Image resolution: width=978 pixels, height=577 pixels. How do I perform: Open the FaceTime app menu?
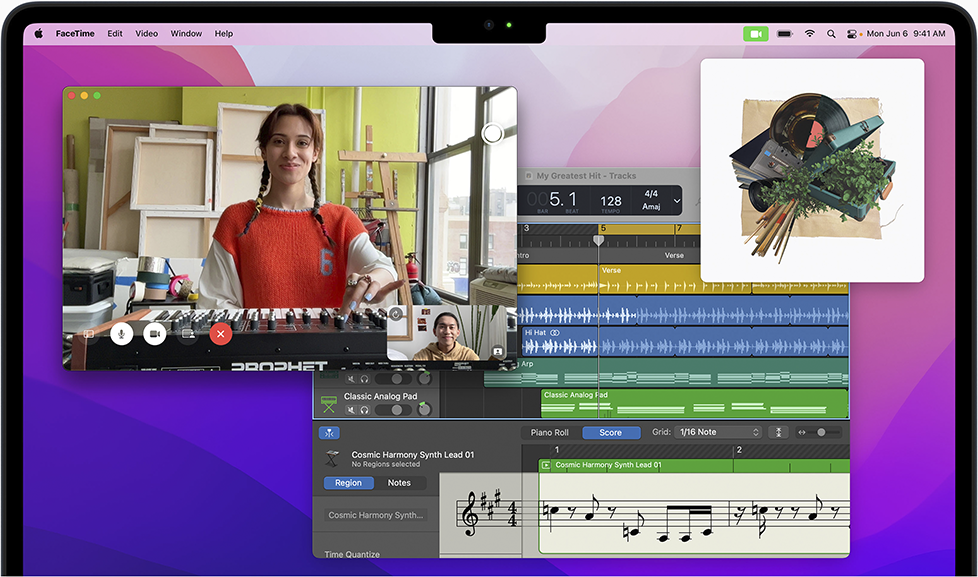click(75, 34)
